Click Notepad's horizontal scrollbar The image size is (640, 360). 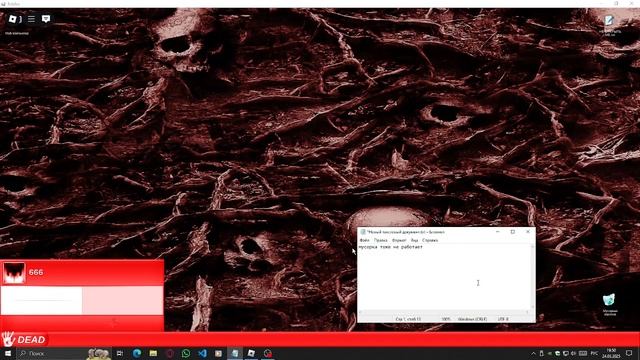point(444,312)
